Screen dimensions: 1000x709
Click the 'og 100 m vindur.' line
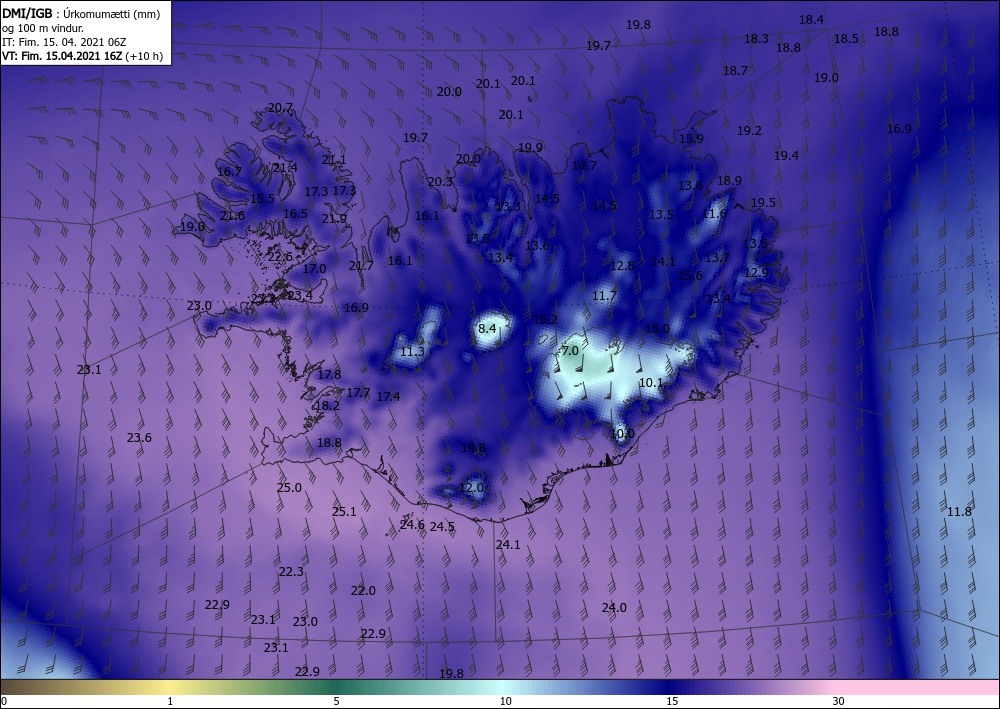point(43,28)
